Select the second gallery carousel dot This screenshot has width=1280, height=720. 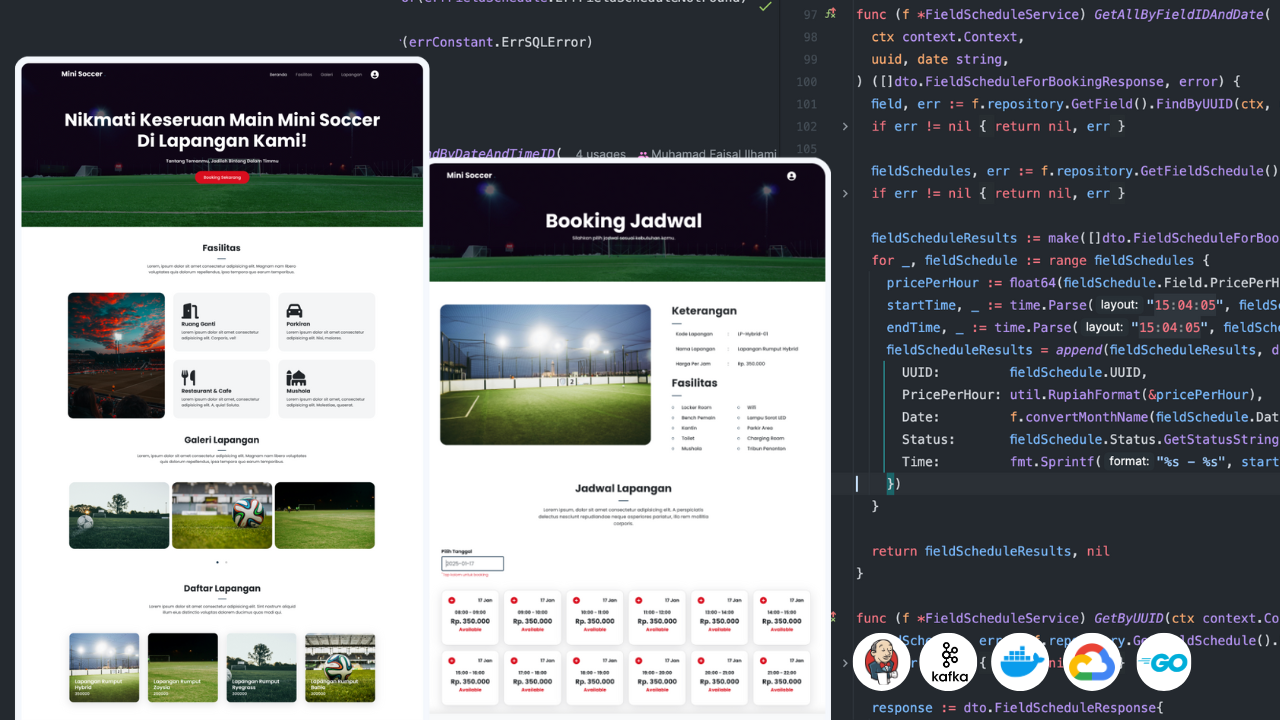[226, 562]
